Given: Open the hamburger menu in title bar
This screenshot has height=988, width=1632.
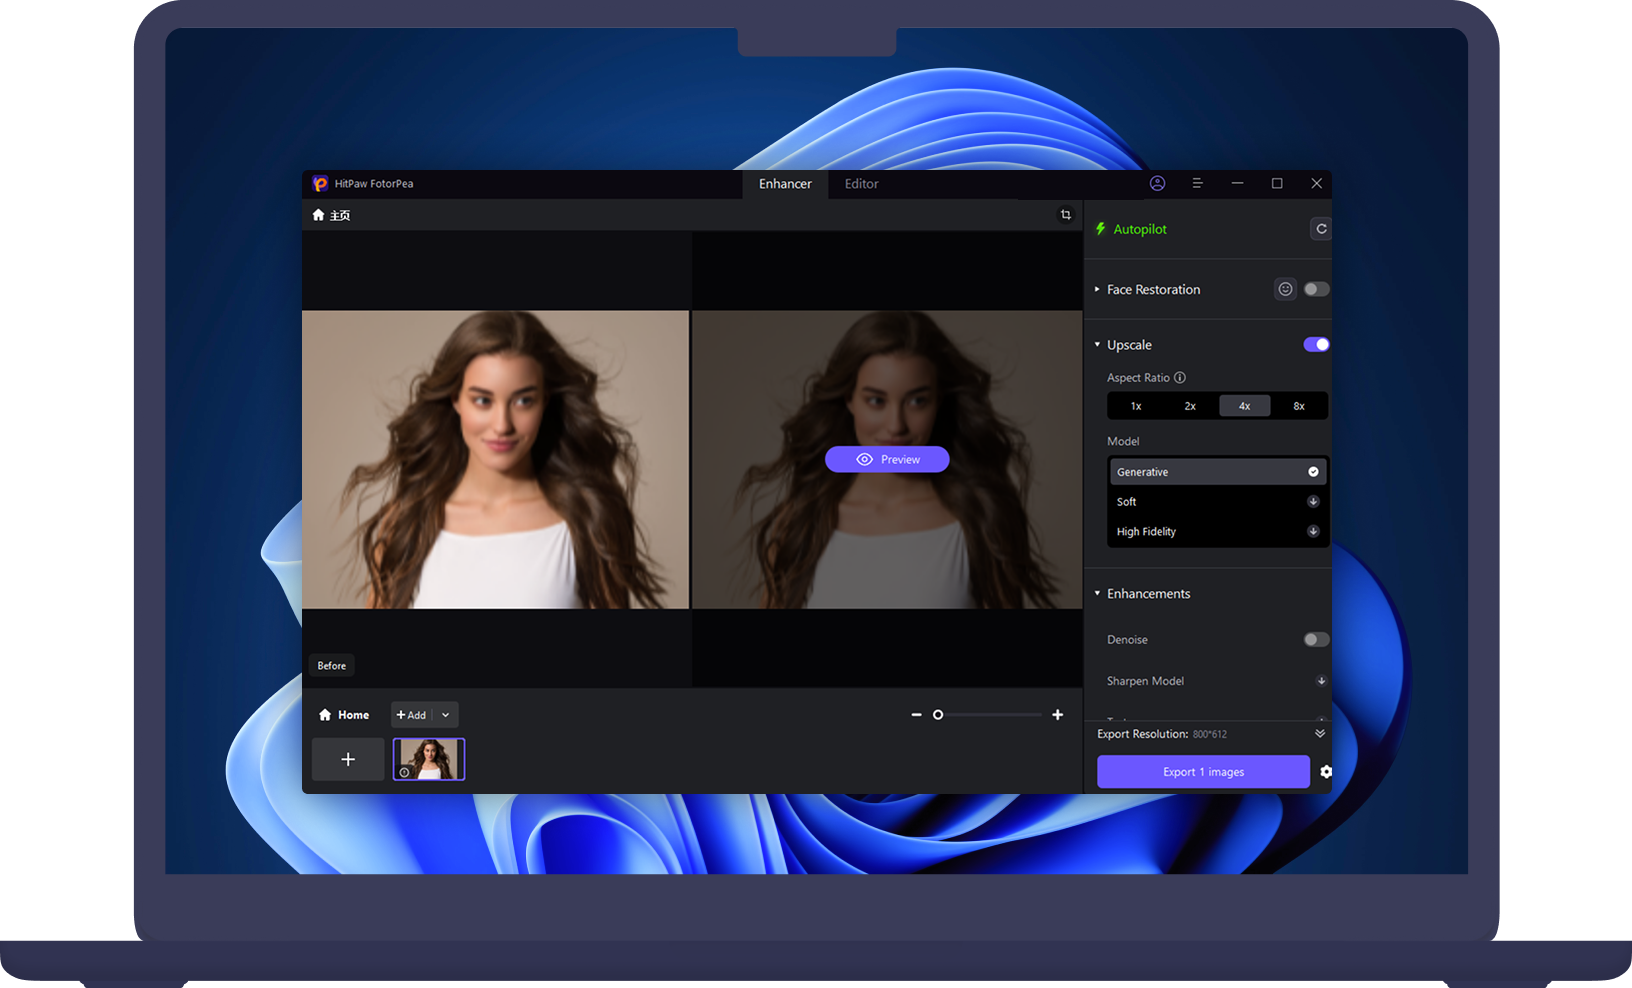Looking at the screenshot, I should point(1197,184).
